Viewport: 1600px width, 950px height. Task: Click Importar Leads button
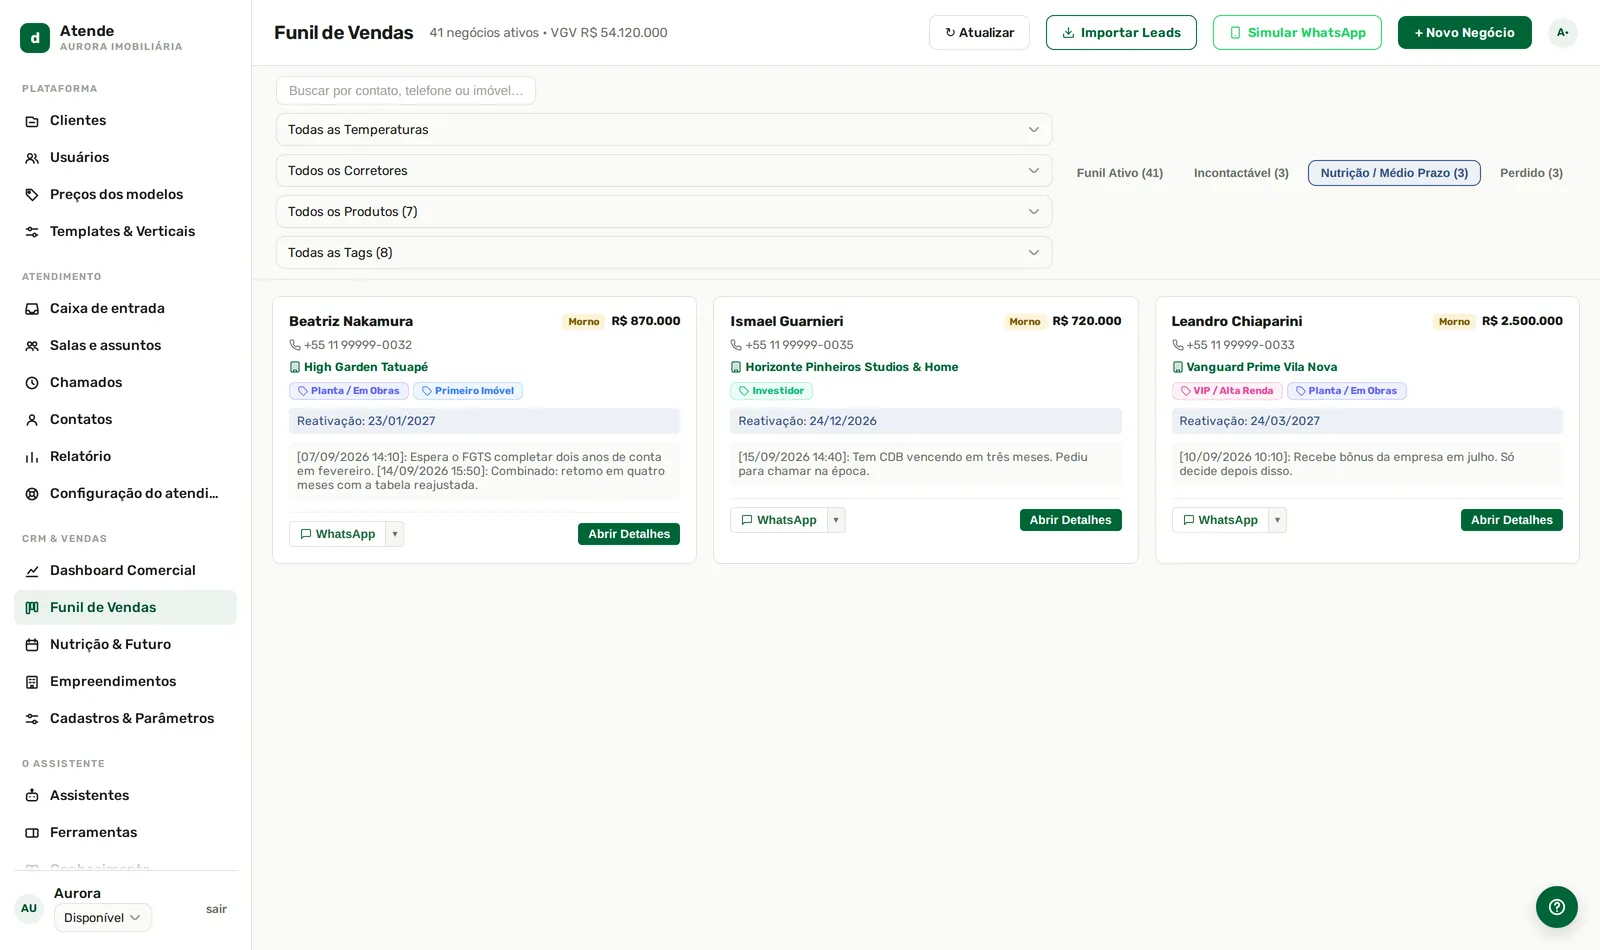point(1121,33)
